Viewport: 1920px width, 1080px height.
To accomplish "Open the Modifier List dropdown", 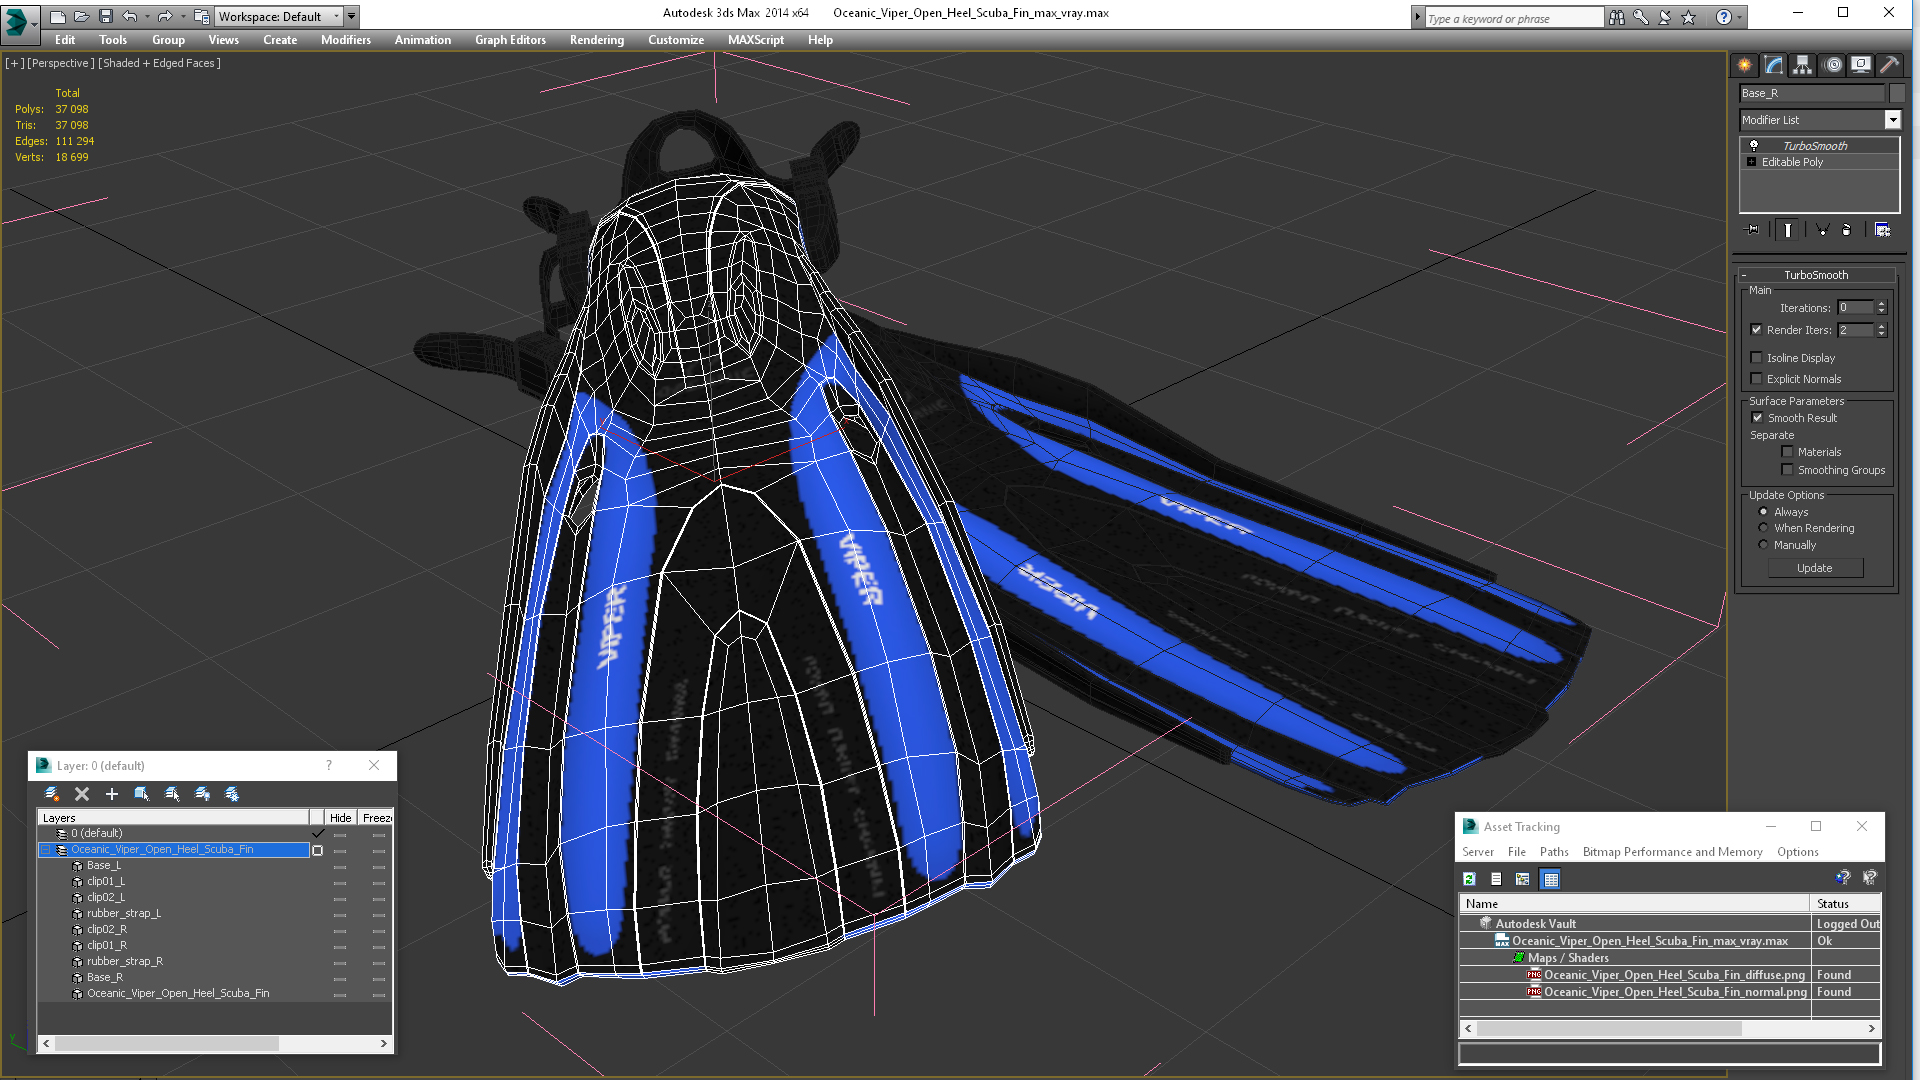I will point(1892,120).
